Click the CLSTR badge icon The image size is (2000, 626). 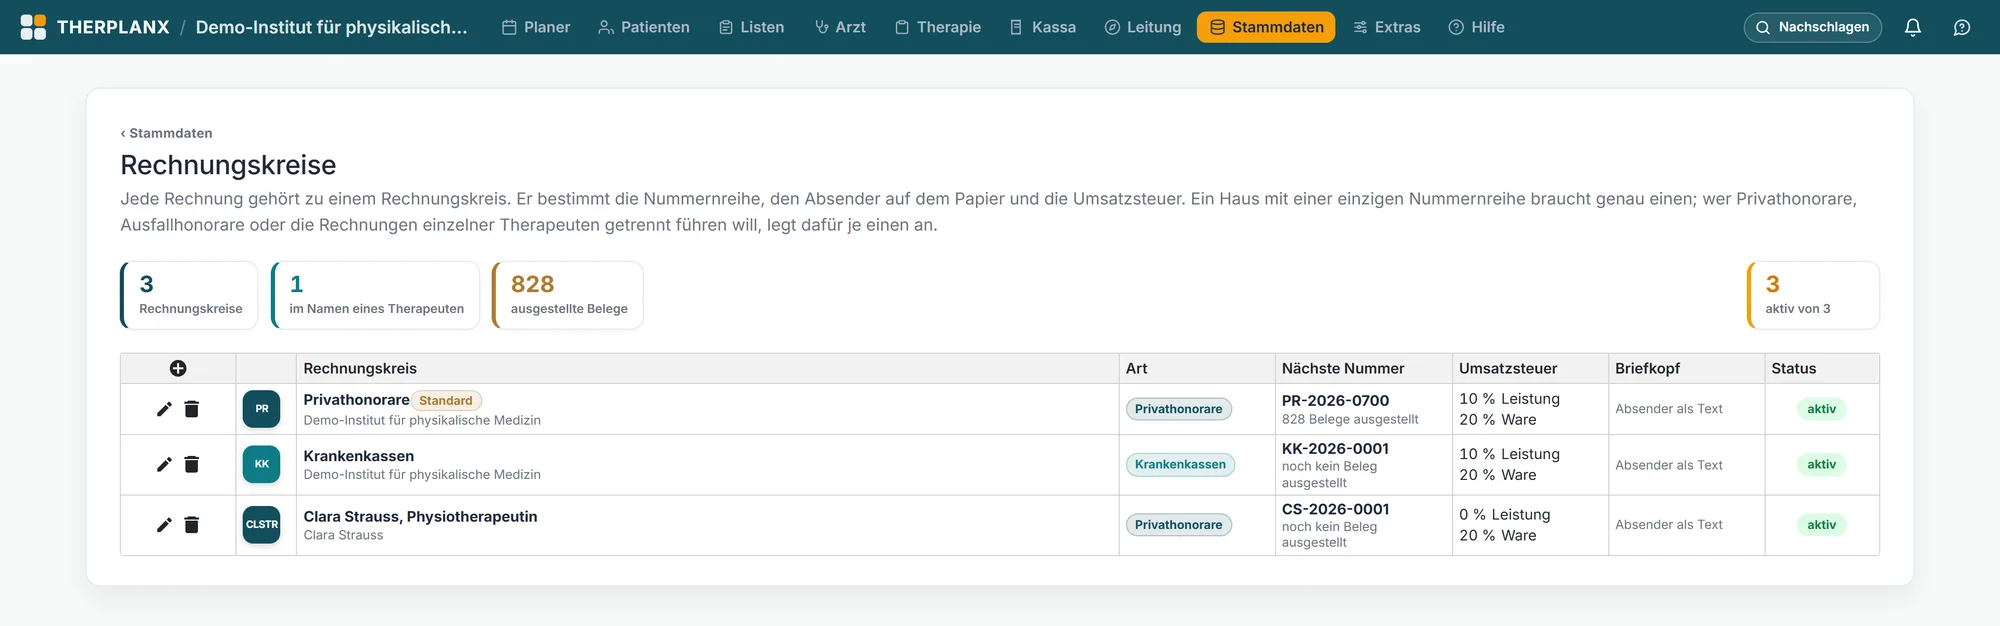point(261,525)
